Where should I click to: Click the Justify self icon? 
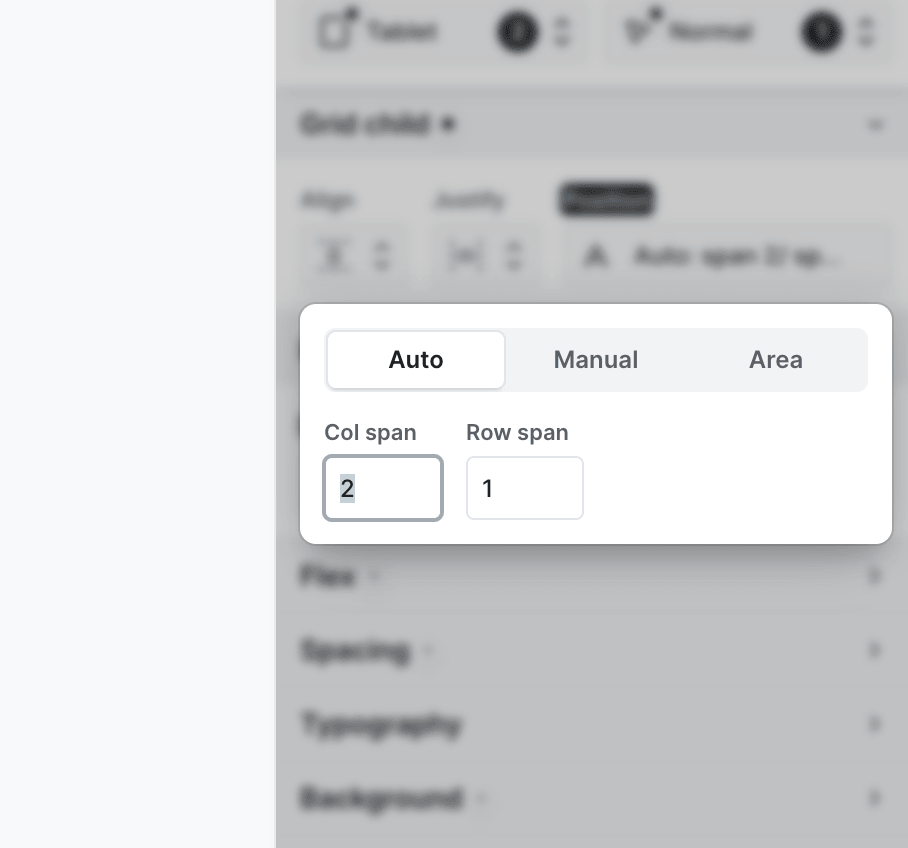[465, 256]
